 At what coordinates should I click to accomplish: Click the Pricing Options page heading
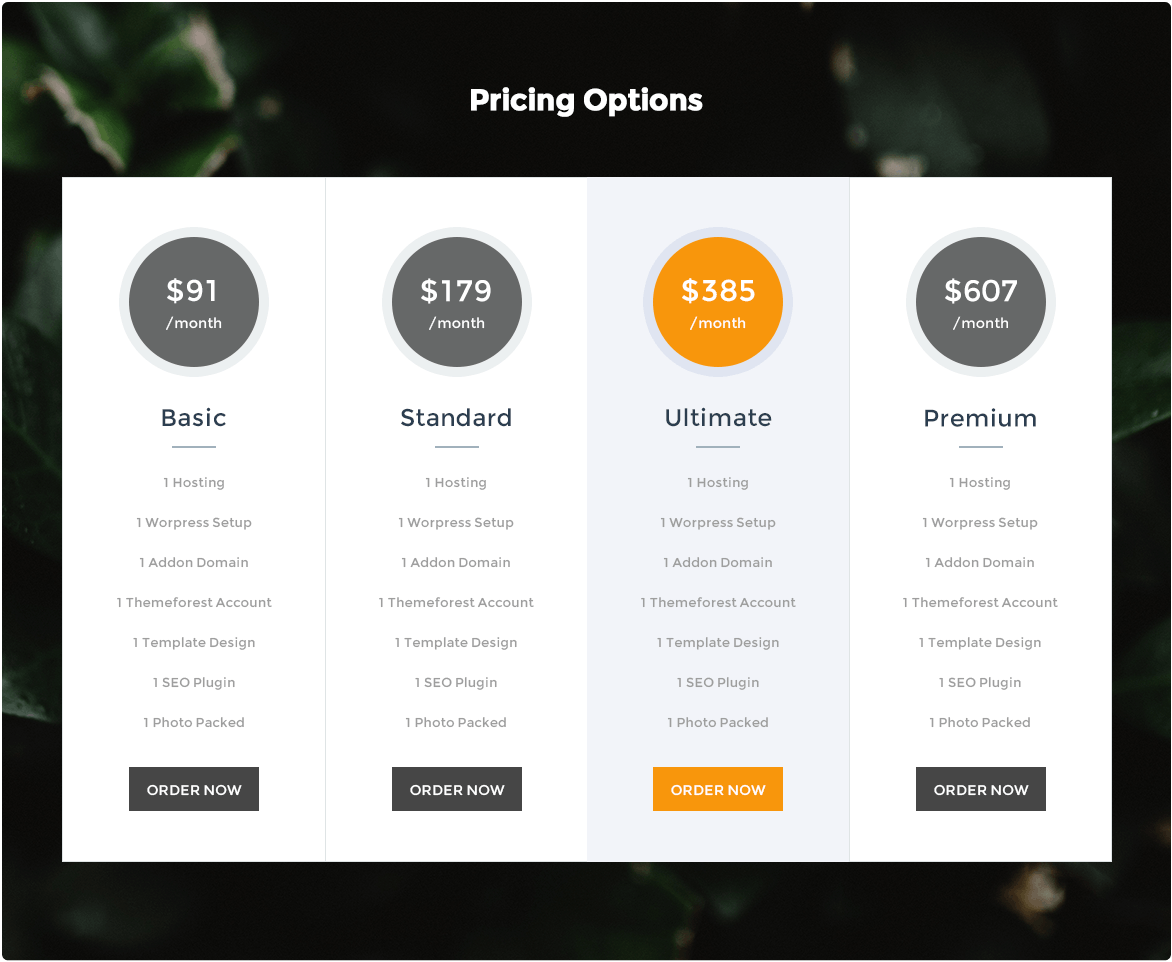pos(586,100)
